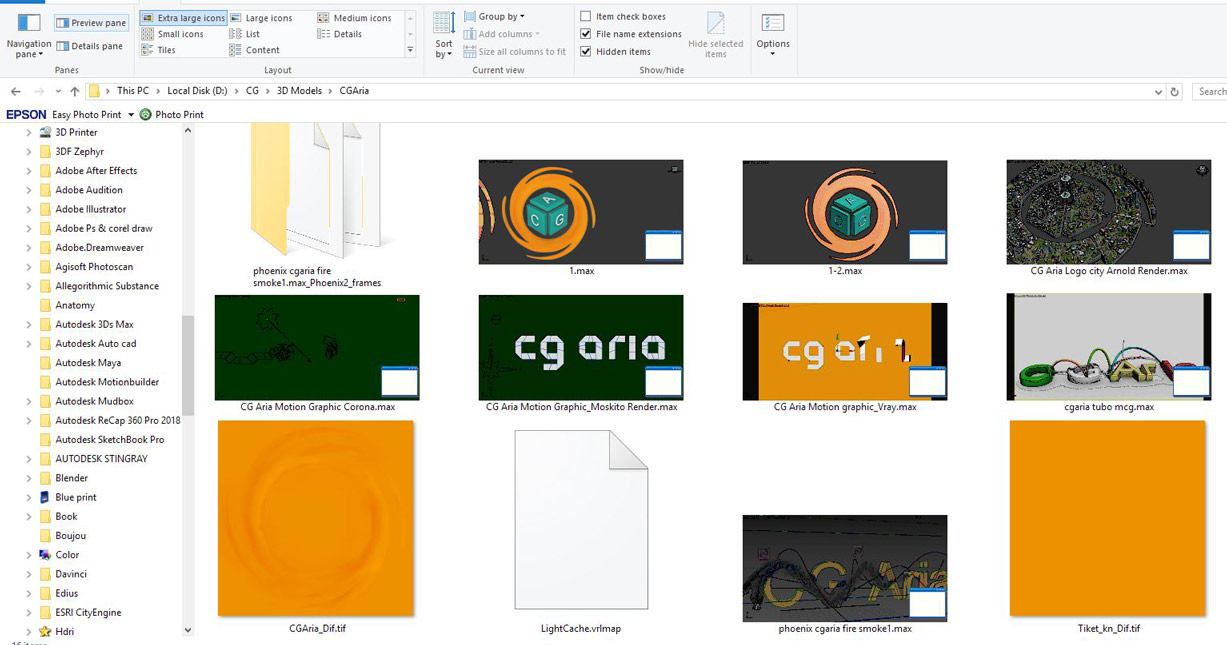
Task: Select the Blue print tree item icon
Action: (x=45, y=497)
